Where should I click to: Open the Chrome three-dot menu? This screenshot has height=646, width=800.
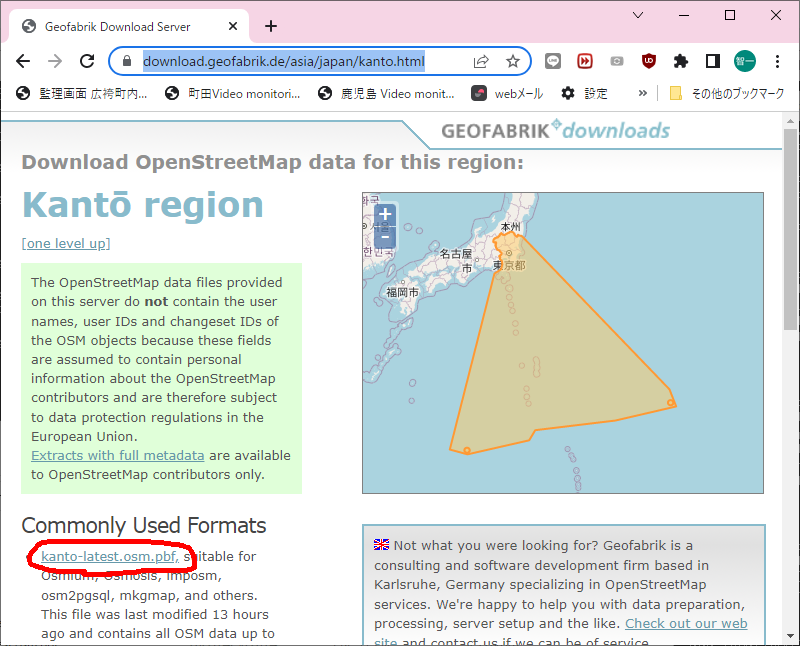(777, 61)
